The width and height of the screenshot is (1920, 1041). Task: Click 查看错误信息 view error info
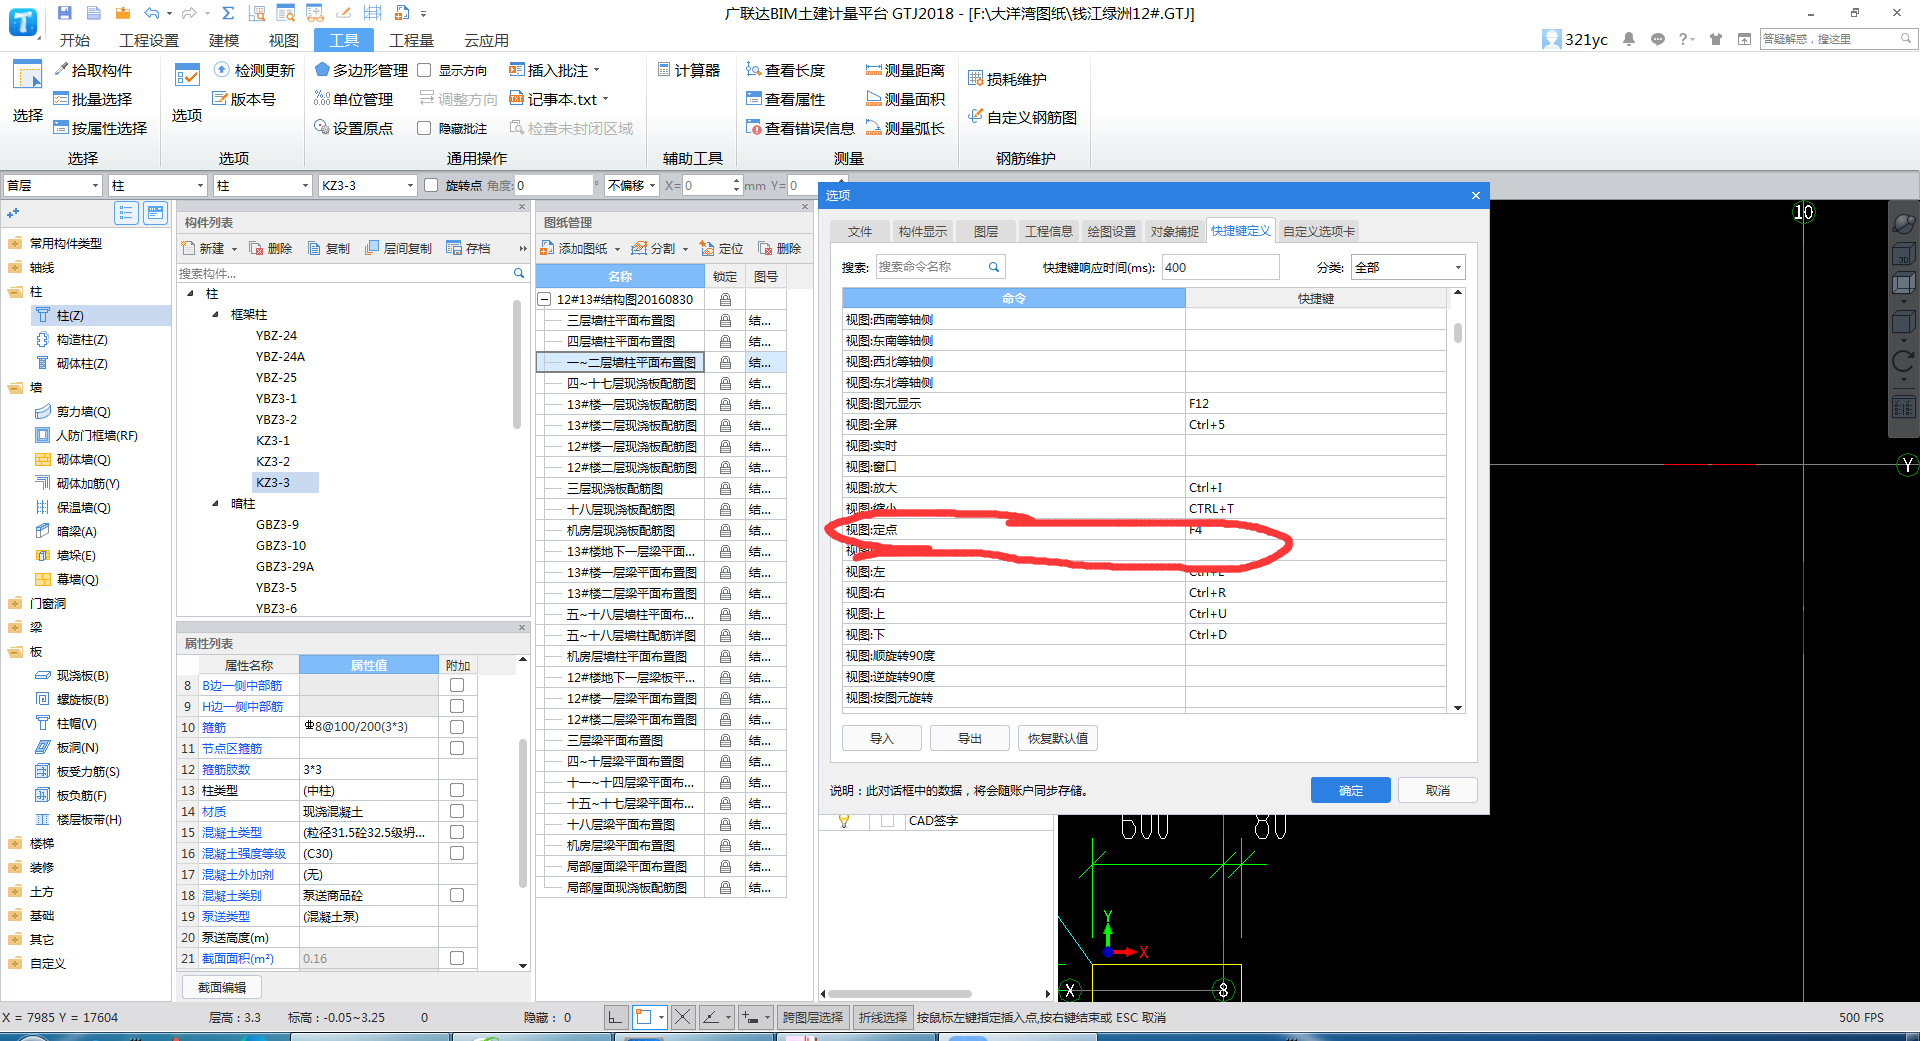tap(800, 128)
